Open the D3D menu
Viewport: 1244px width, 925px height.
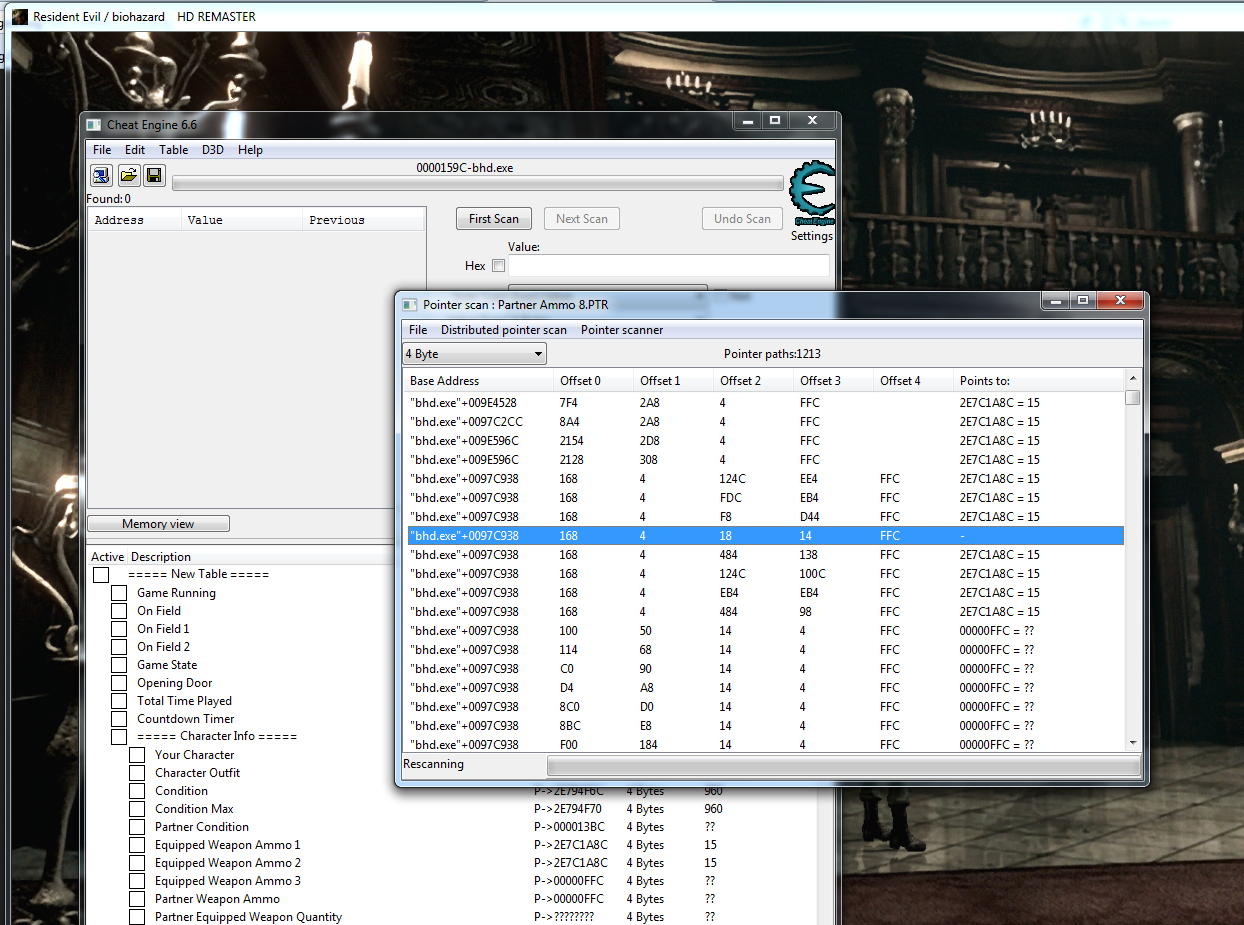[x=213, y=150]
